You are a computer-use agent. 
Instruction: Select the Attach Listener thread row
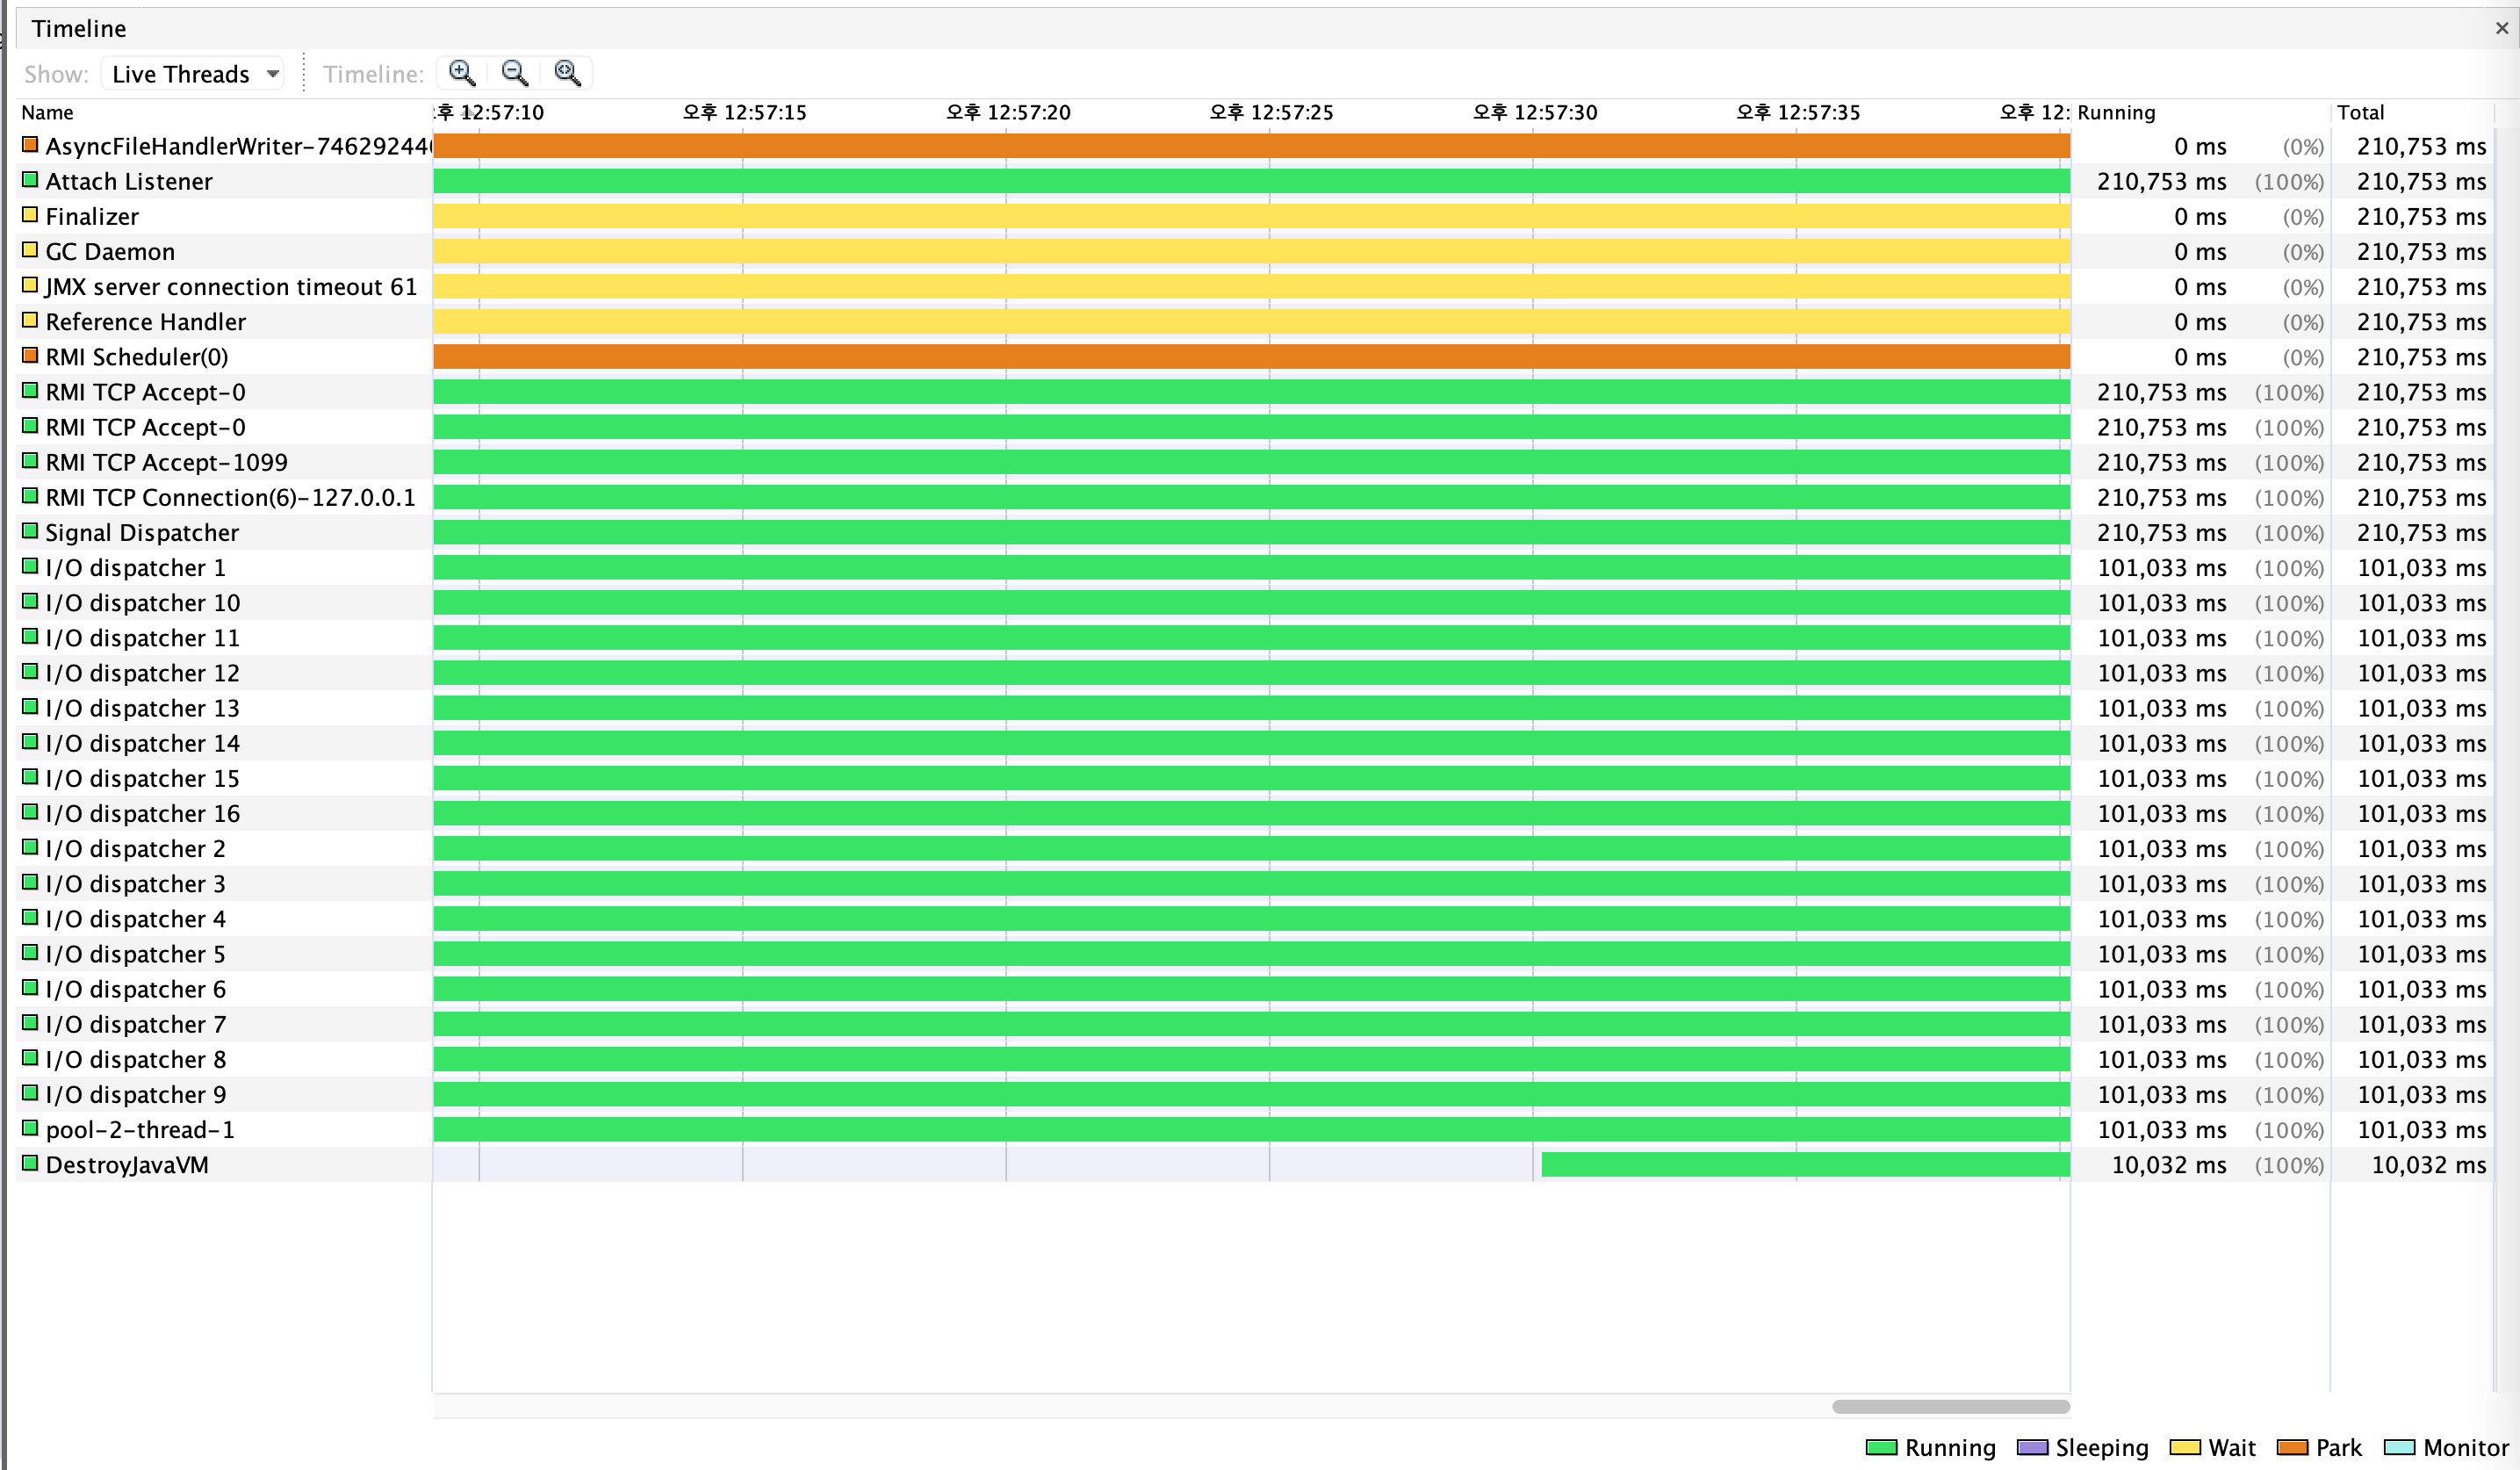click(129, 181)
